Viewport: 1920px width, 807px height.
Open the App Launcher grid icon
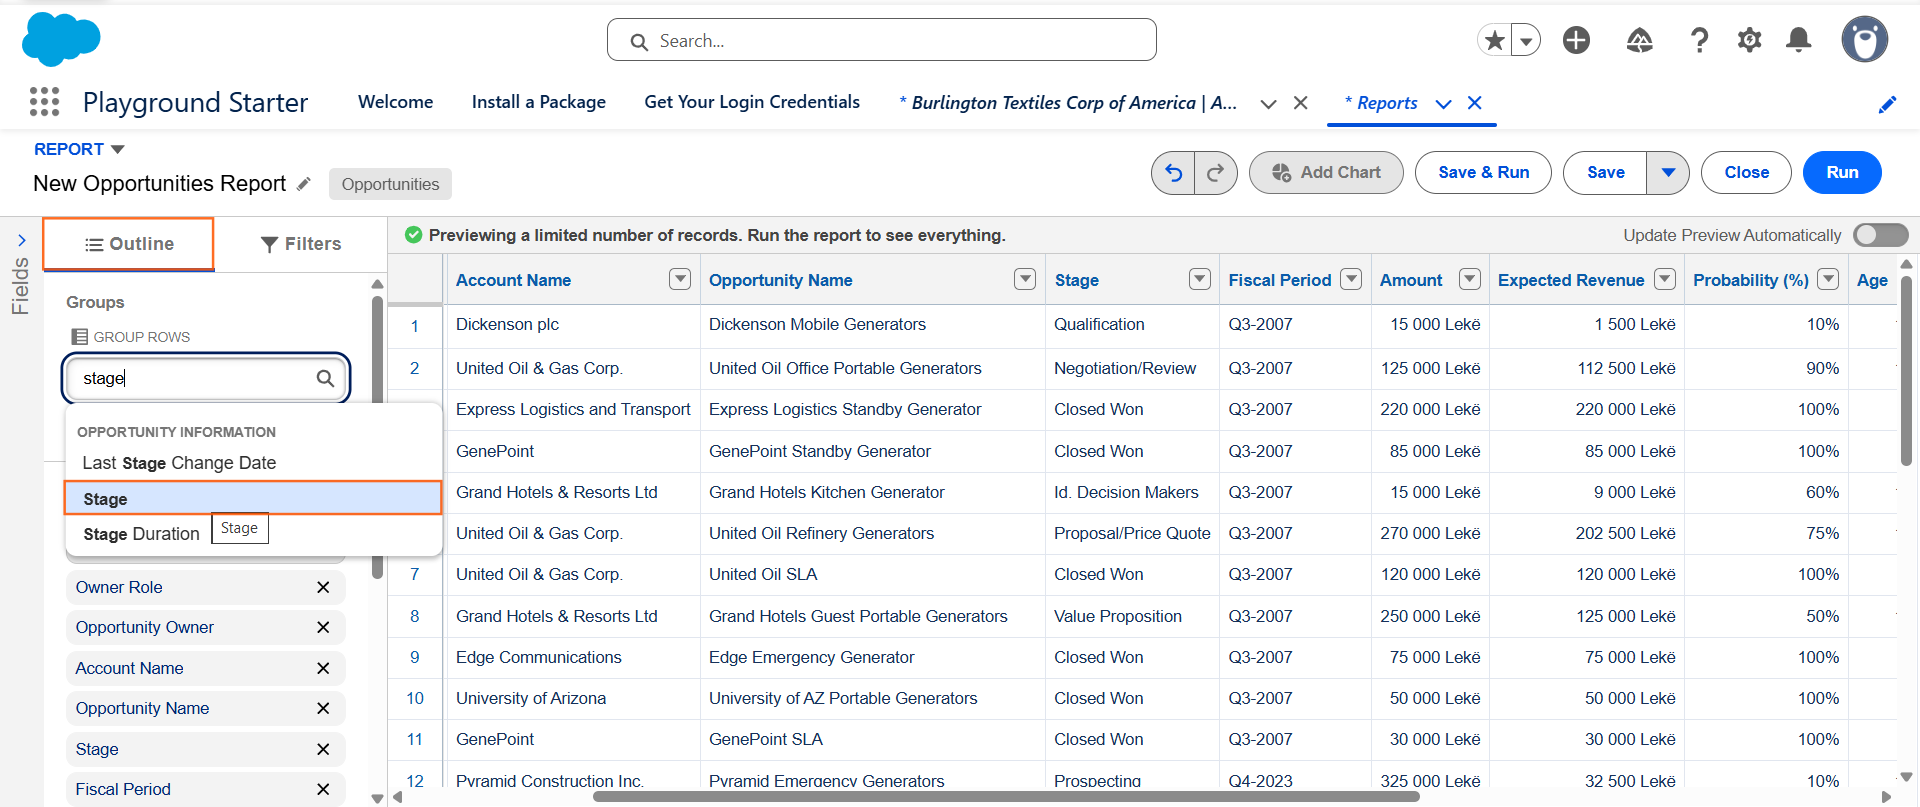click(x=44, y=102)
